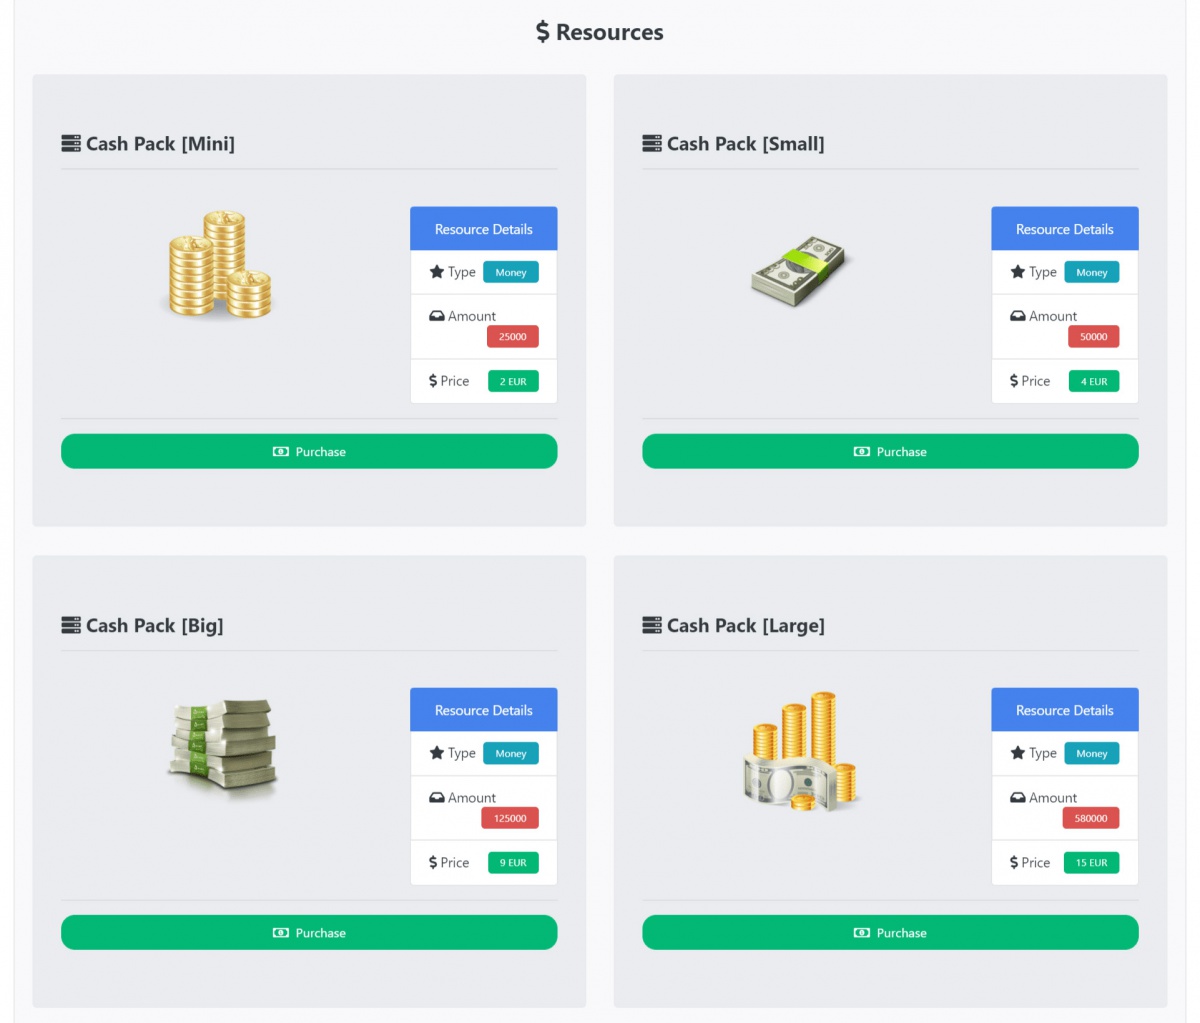Viewport: 1200px width, 1023px height.
Task: Click the server icon beside Cash Pack [Big]
Action: click(71, 626)
